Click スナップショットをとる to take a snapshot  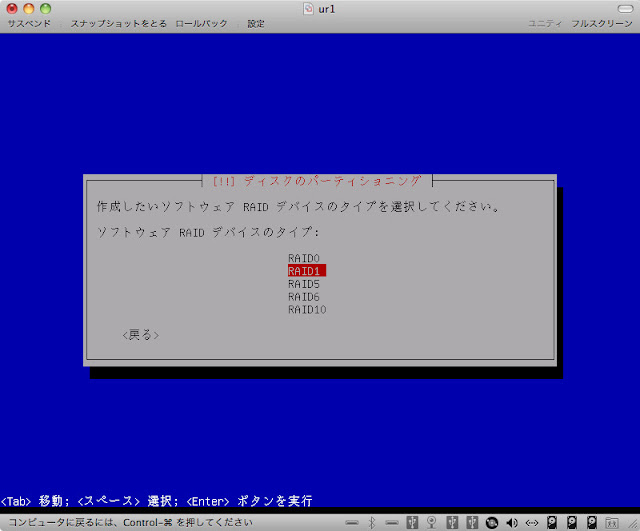coord(119,24)
